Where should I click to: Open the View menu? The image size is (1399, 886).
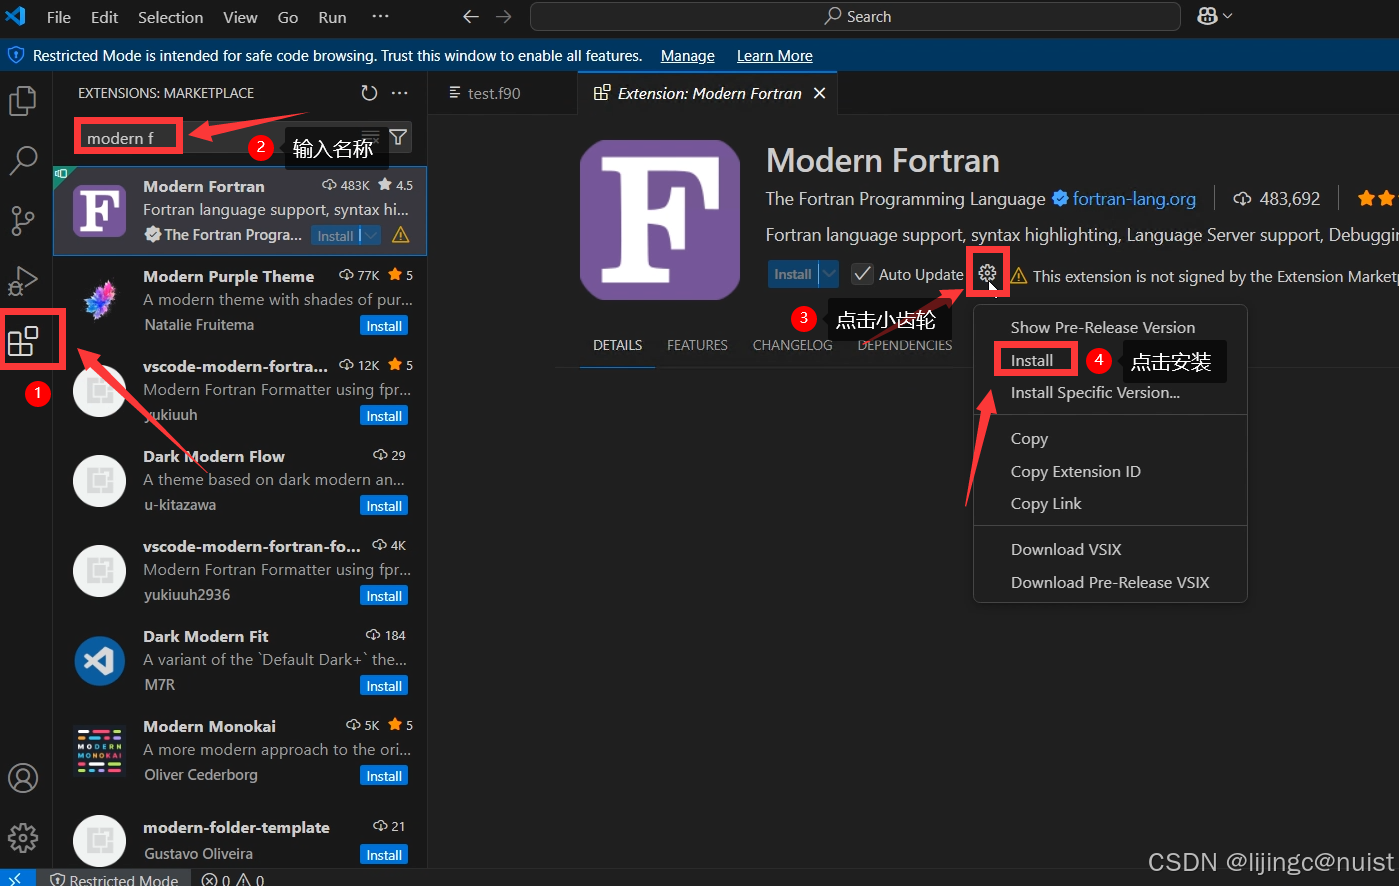(240, 17)
